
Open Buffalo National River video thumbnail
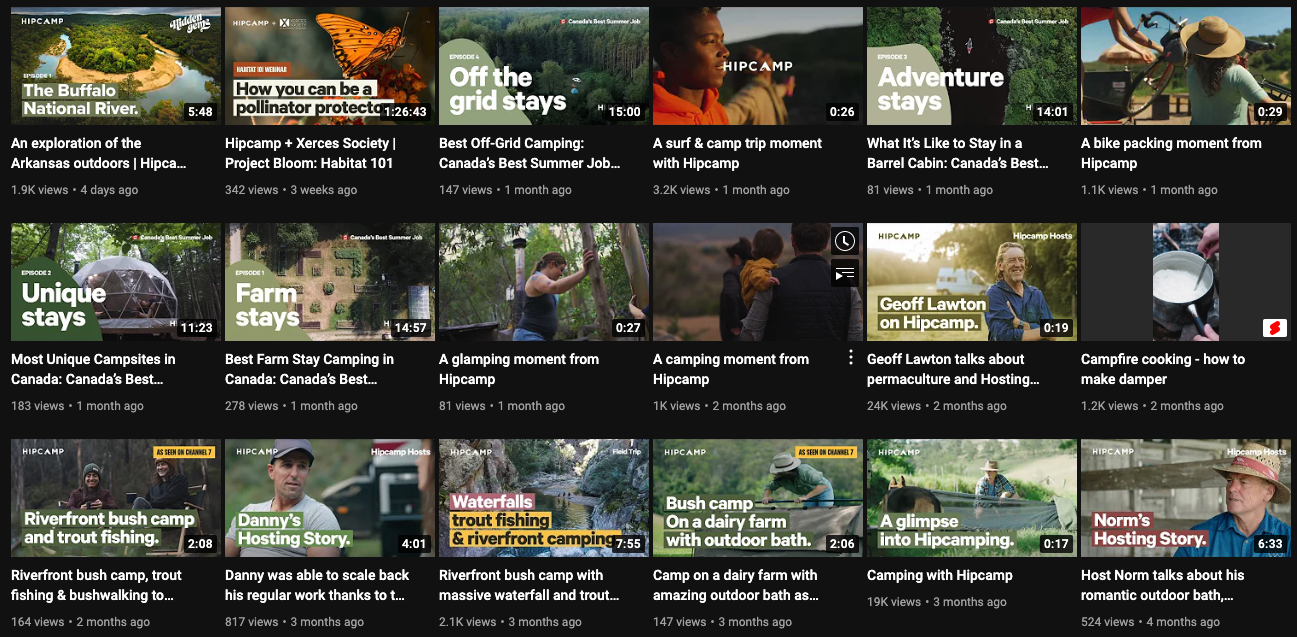coord(116,66)
